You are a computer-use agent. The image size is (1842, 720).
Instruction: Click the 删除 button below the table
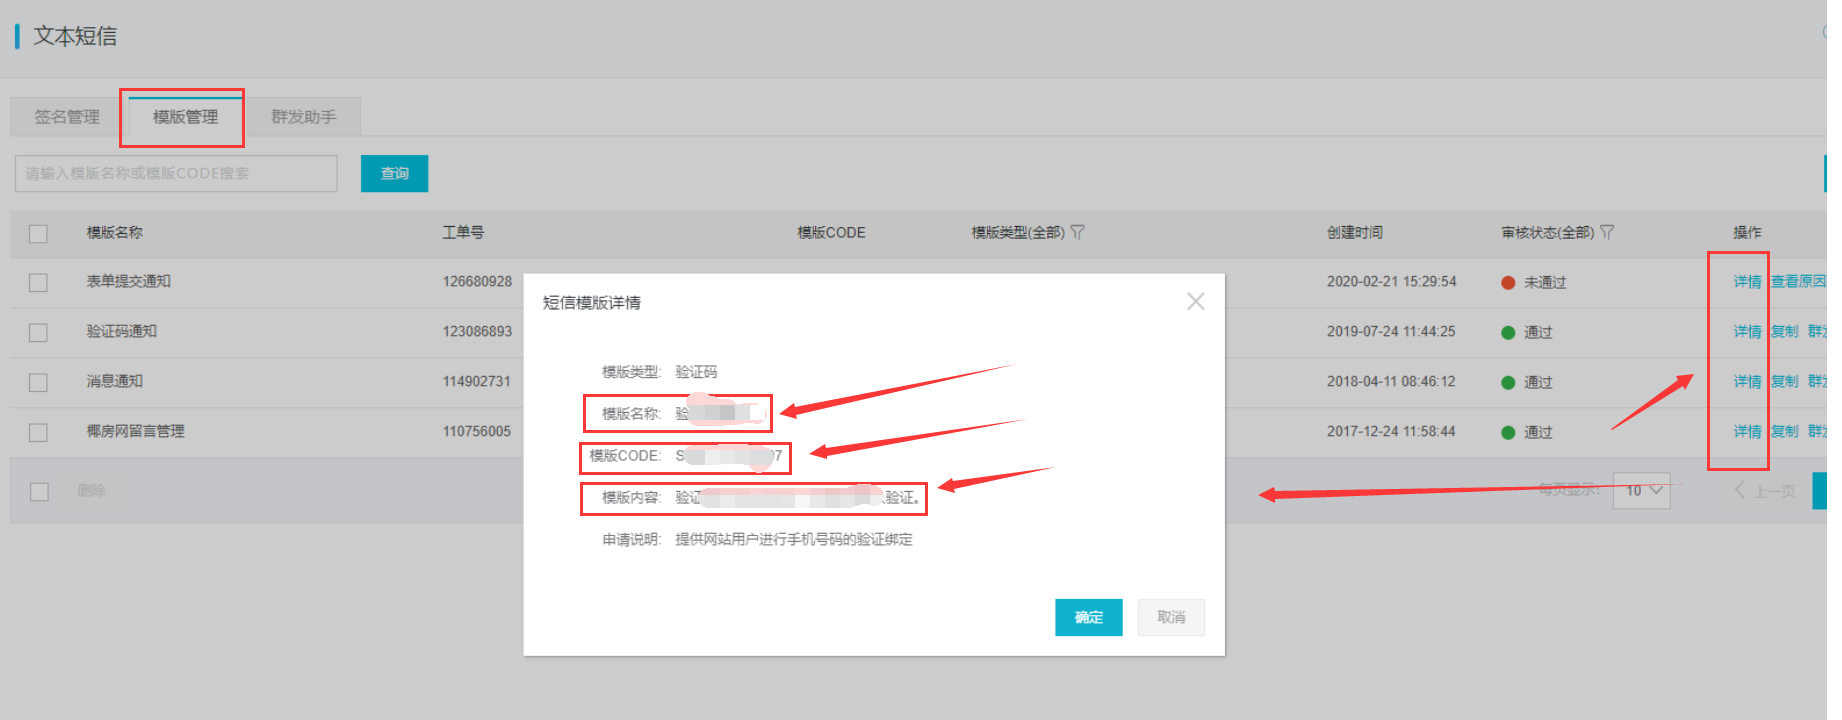pyautogui.click(x=92, y=490)
